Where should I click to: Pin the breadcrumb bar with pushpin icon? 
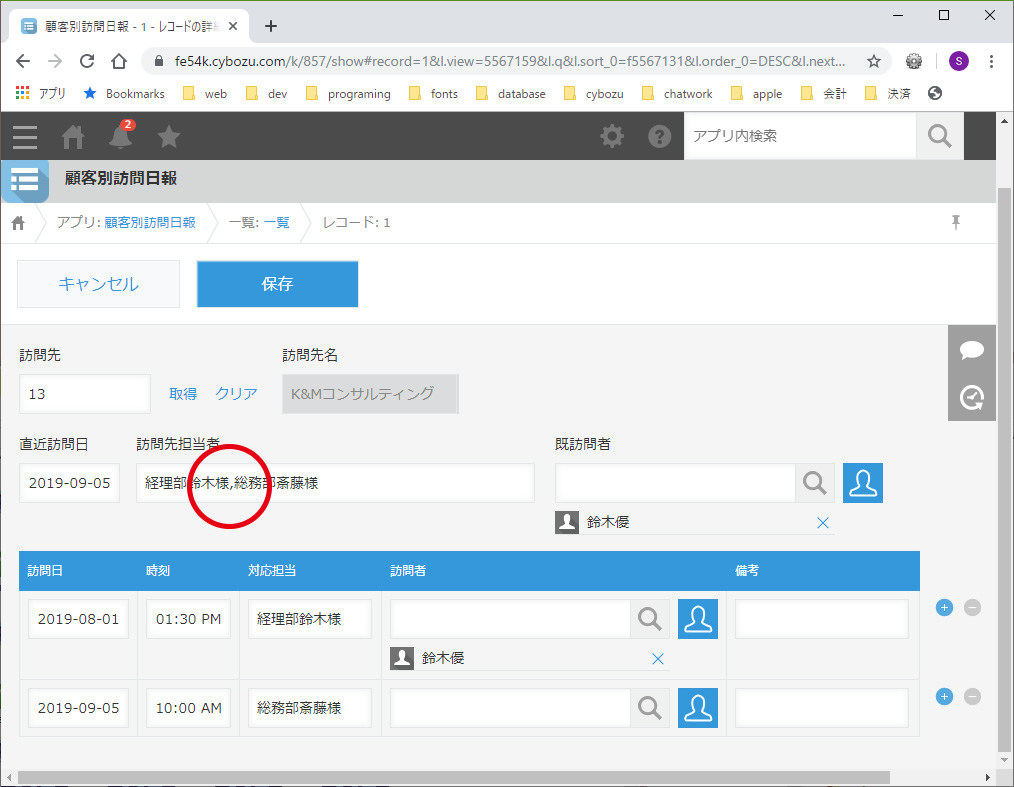click(x=956, y=222)
